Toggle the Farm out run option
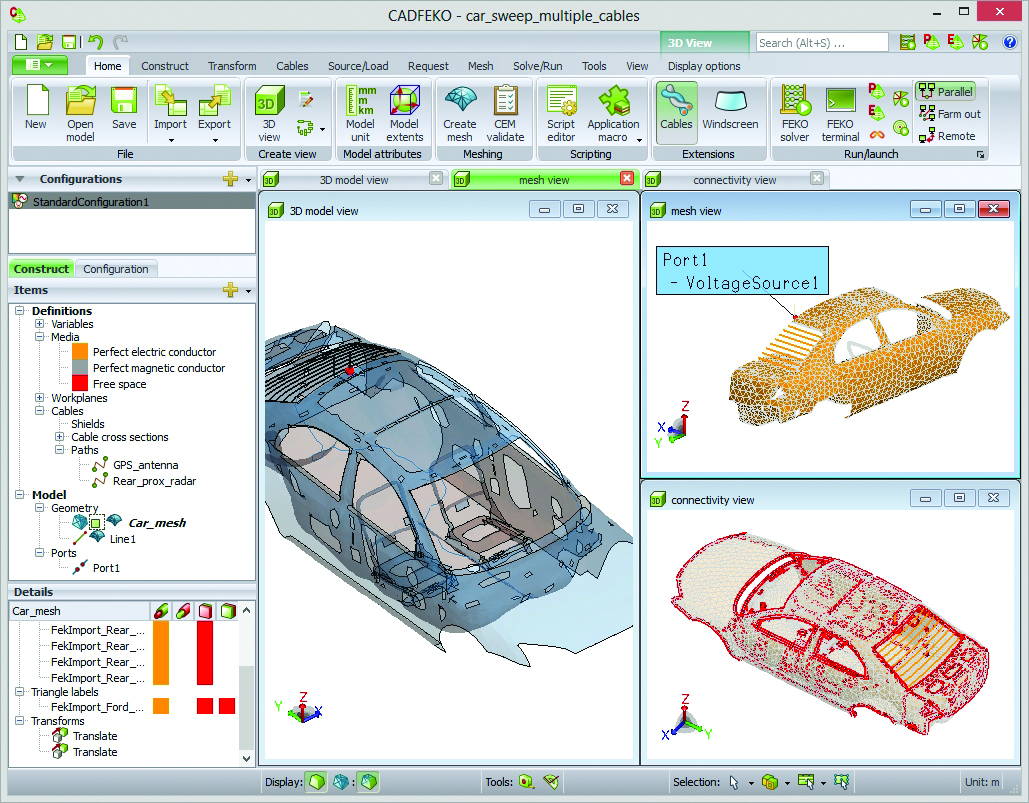Screen dimensions: 1029x803 [x=948, y=114]
